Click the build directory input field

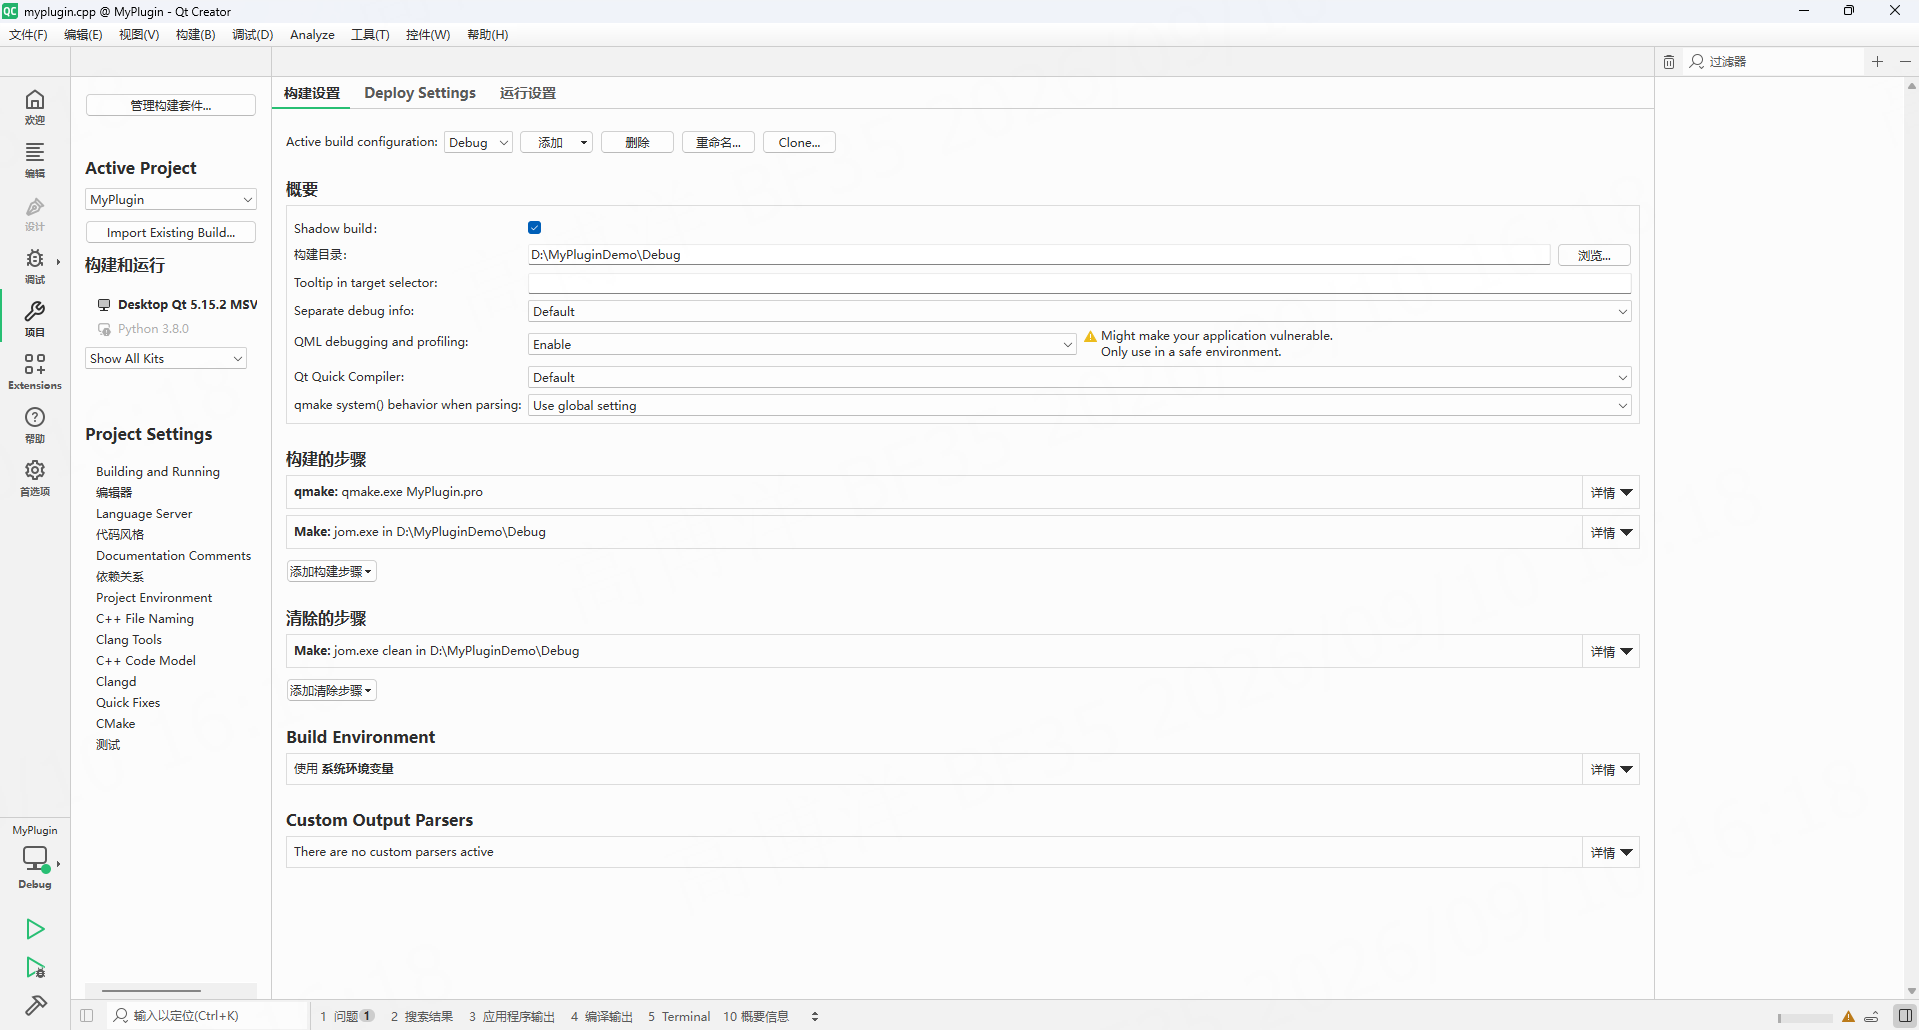coord(1039,255)
